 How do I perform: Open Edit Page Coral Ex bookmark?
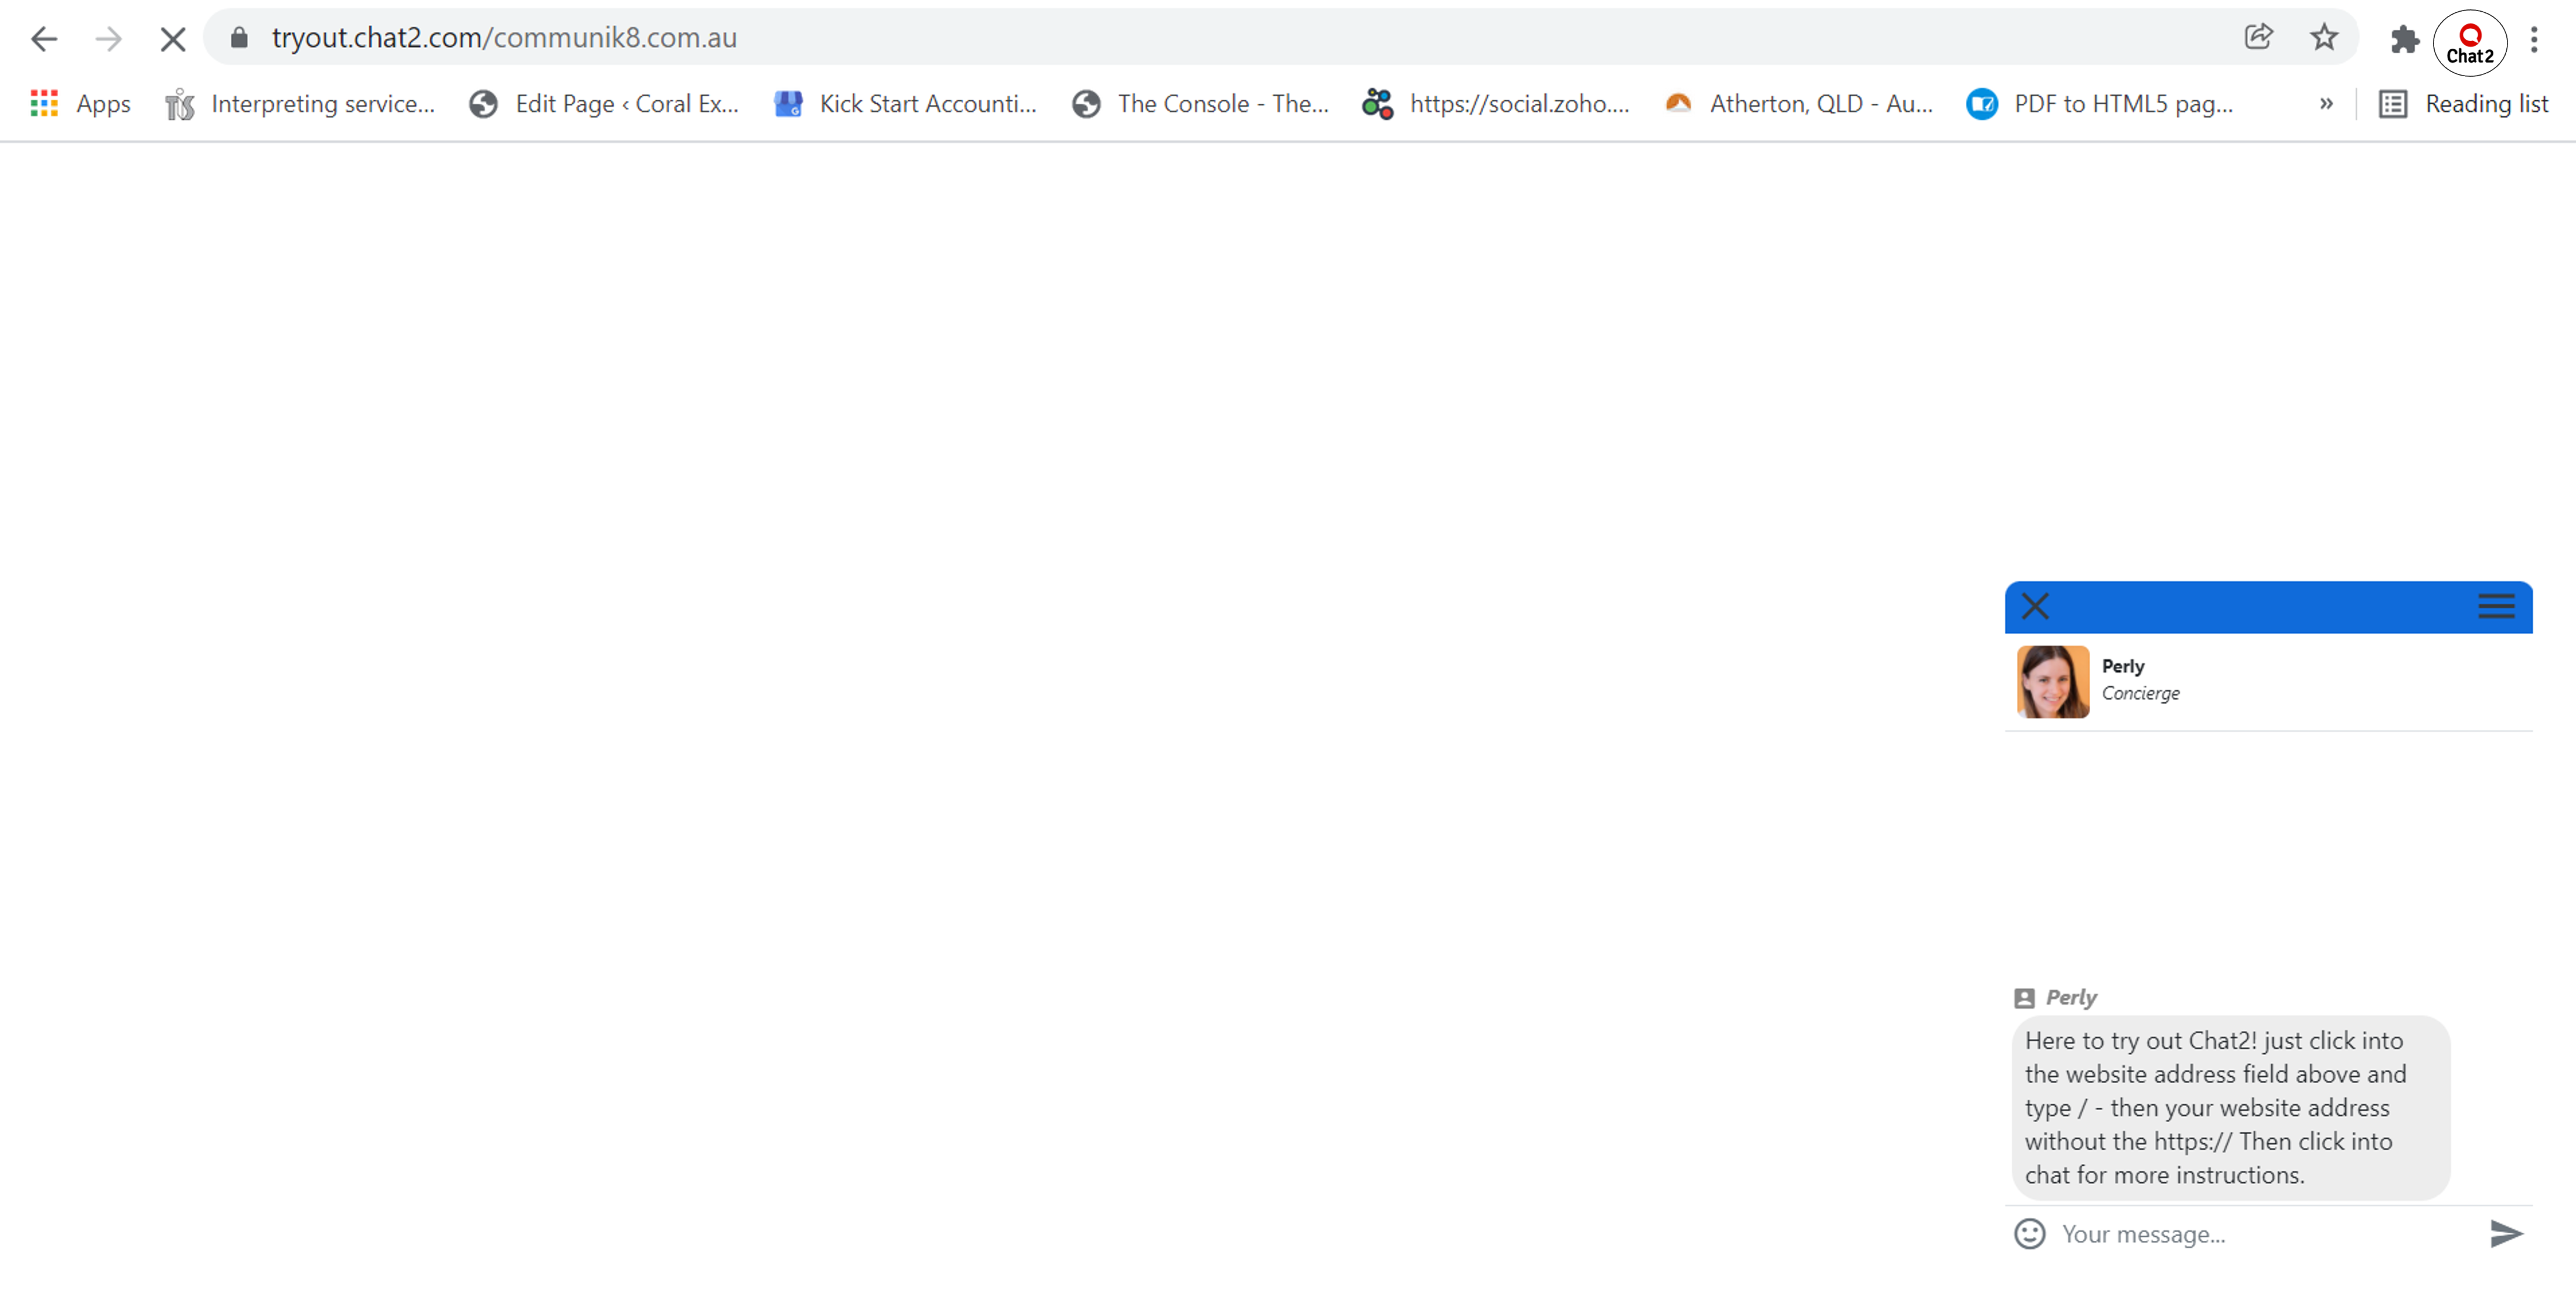[x=604, y=103]
